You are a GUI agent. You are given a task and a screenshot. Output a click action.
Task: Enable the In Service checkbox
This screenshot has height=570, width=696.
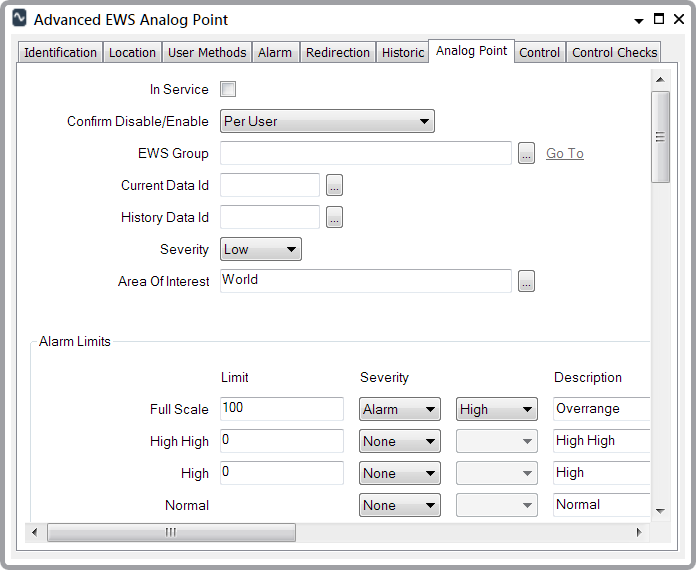[228, 89]
